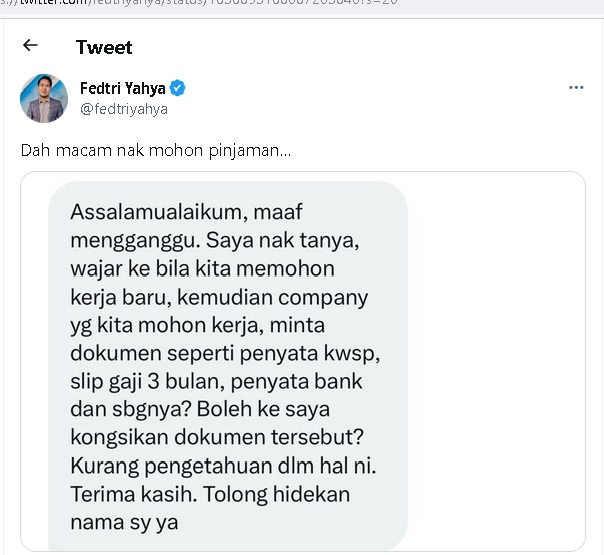Click the Tweet page heading
This screenshot has width=604, height=555.
pyautogui.click(x=104, y=47)
